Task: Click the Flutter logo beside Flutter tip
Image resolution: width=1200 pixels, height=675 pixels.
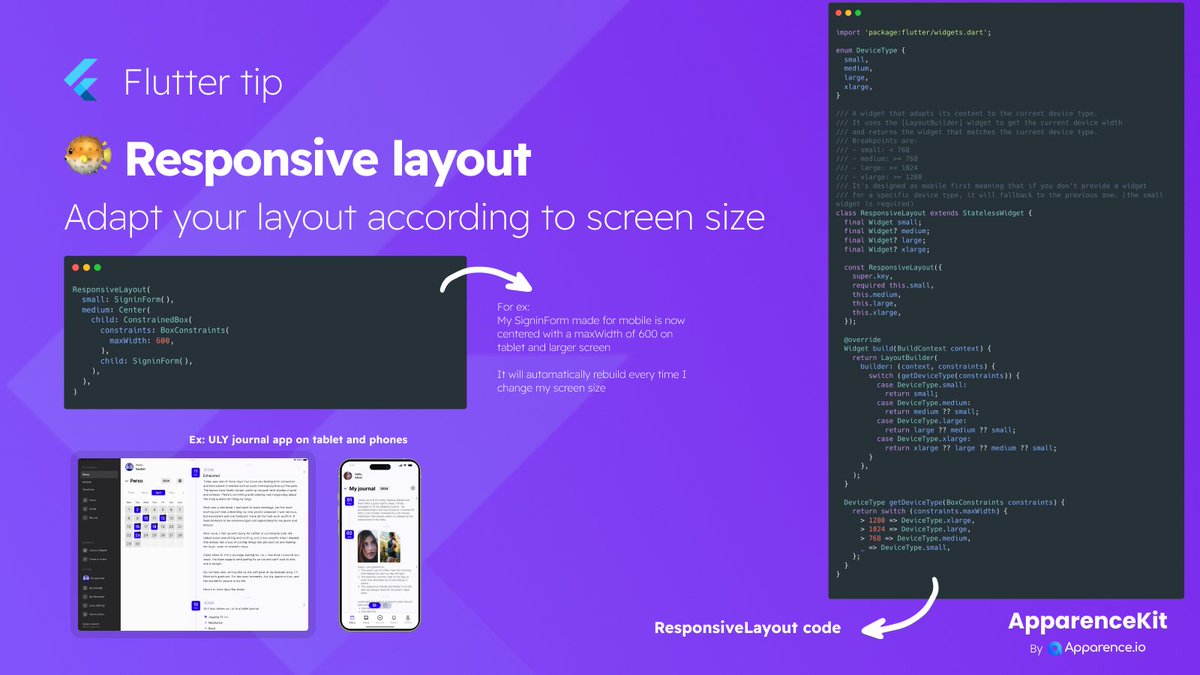Action: pos(80,80)
